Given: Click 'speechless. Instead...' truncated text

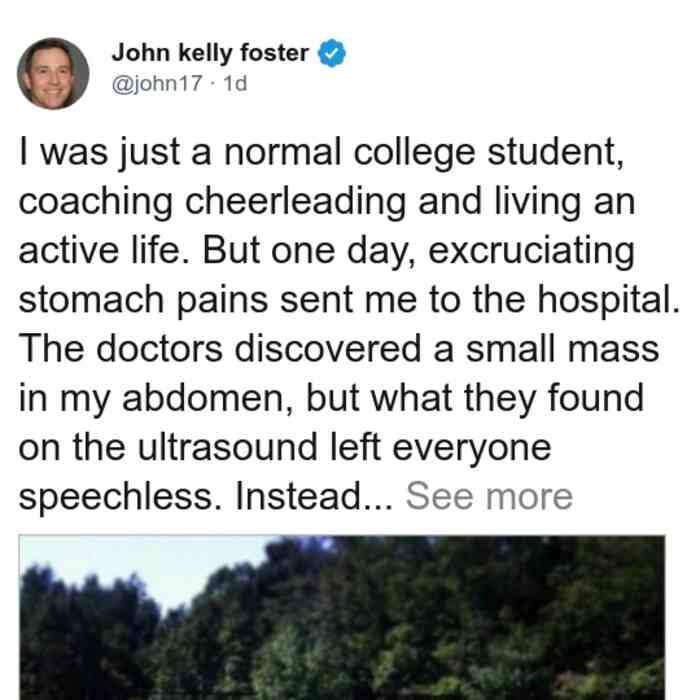Looking at the screenshot, I should tap(206, 496).
